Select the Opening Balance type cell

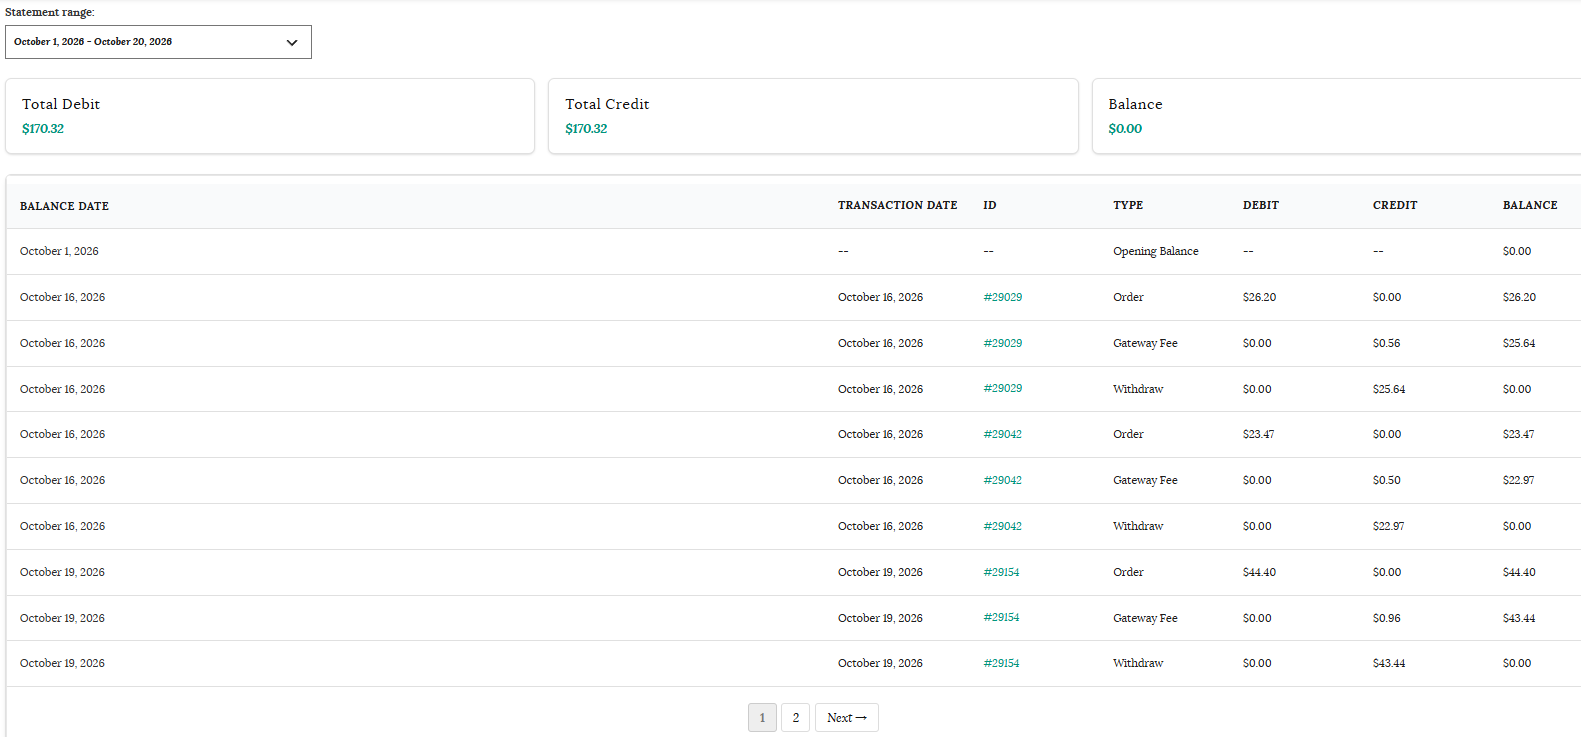point(1156,251)
